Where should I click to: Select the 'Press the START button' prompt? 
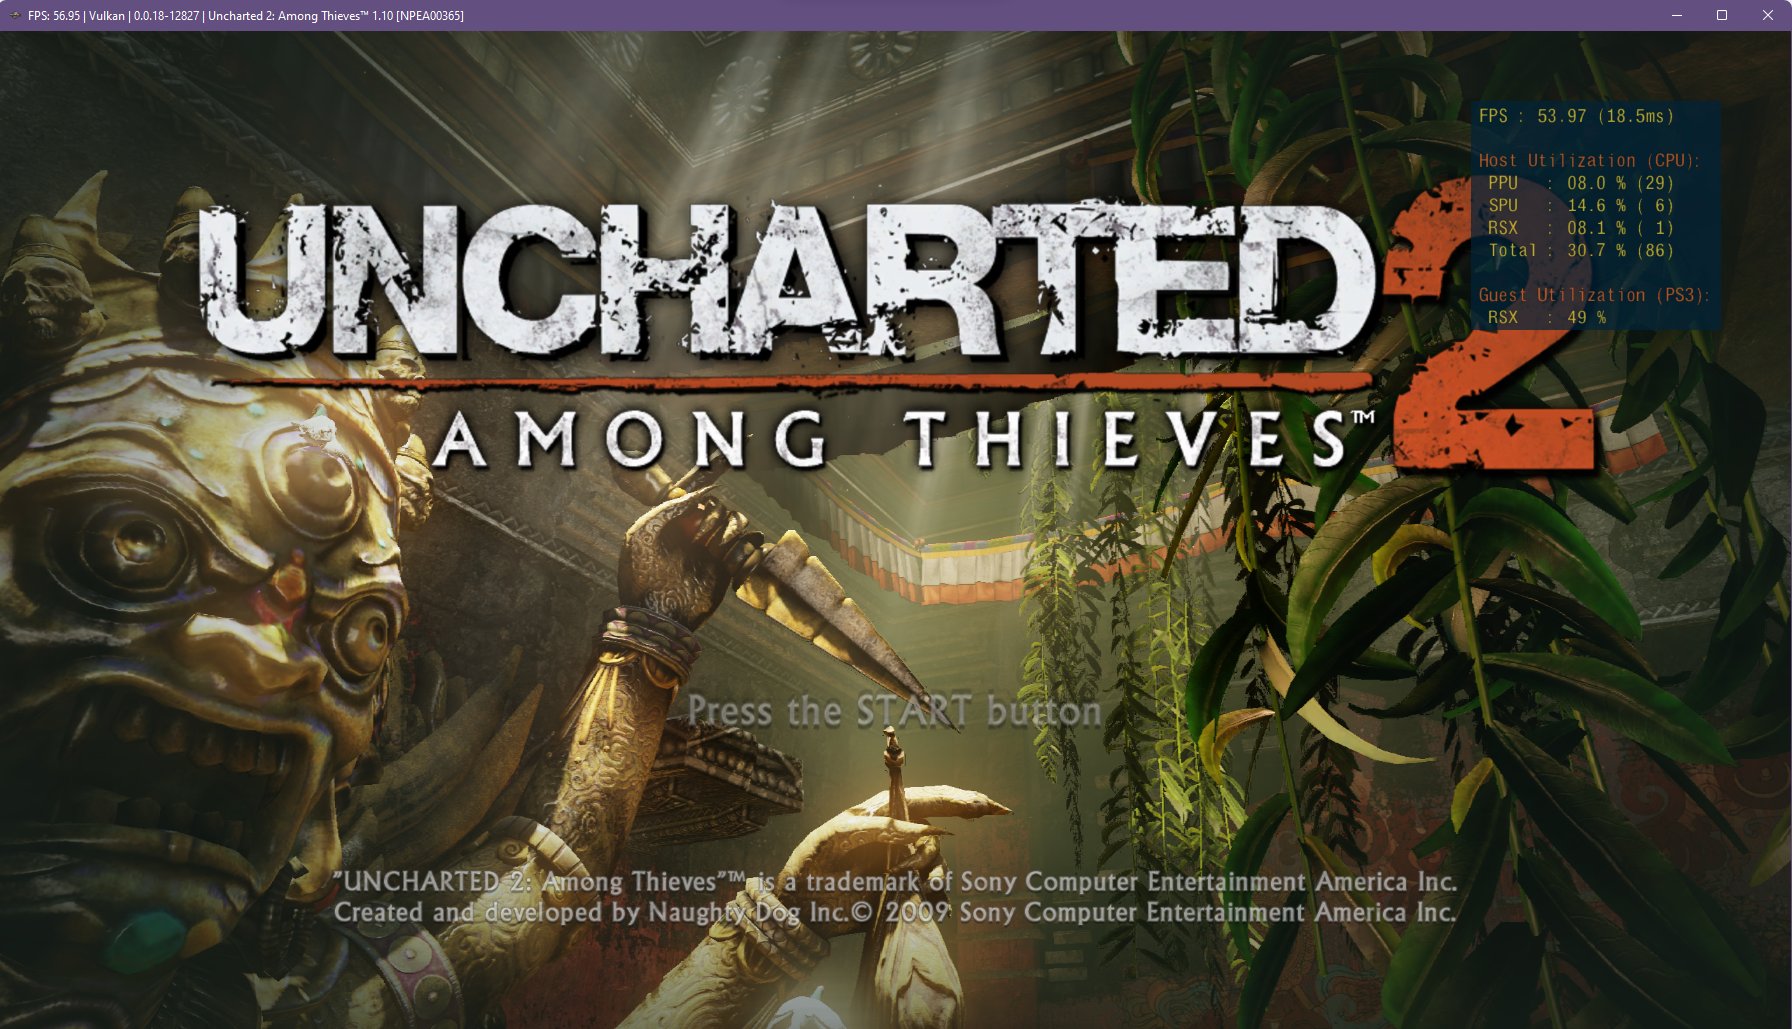894,711
